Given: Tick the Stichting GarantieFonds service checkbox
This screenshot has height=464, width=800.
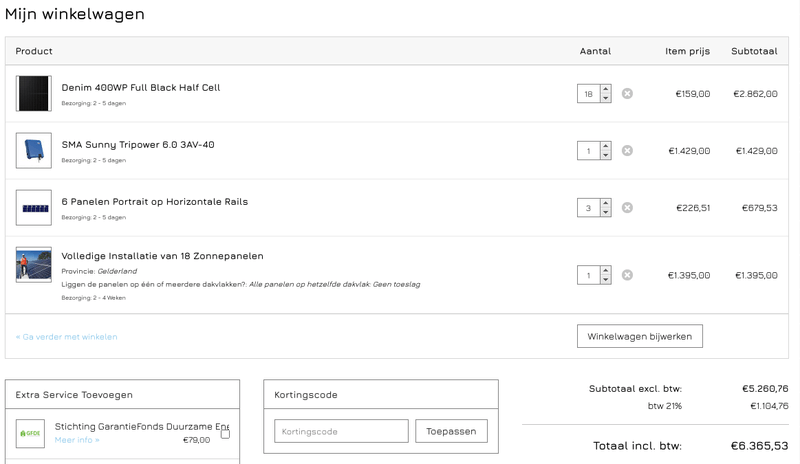Looking at the screenshot, I should (x=225, y=434).
